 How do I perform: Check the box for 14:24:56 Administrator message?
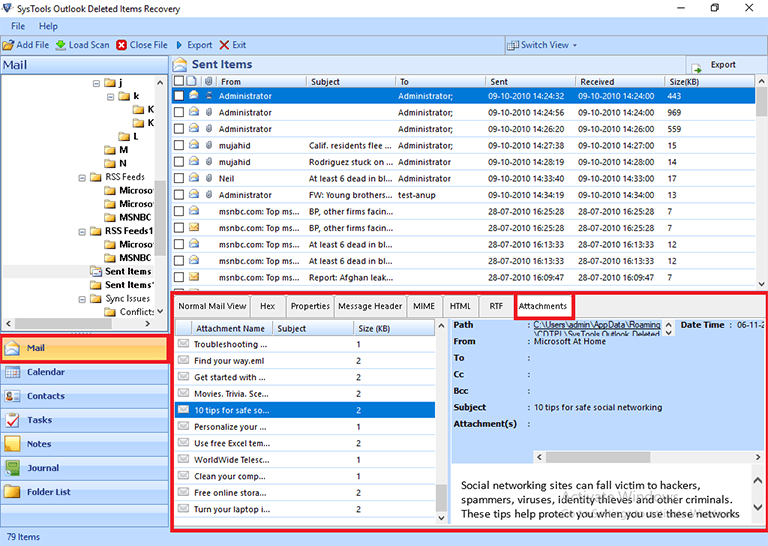click(x=179, y=112)
